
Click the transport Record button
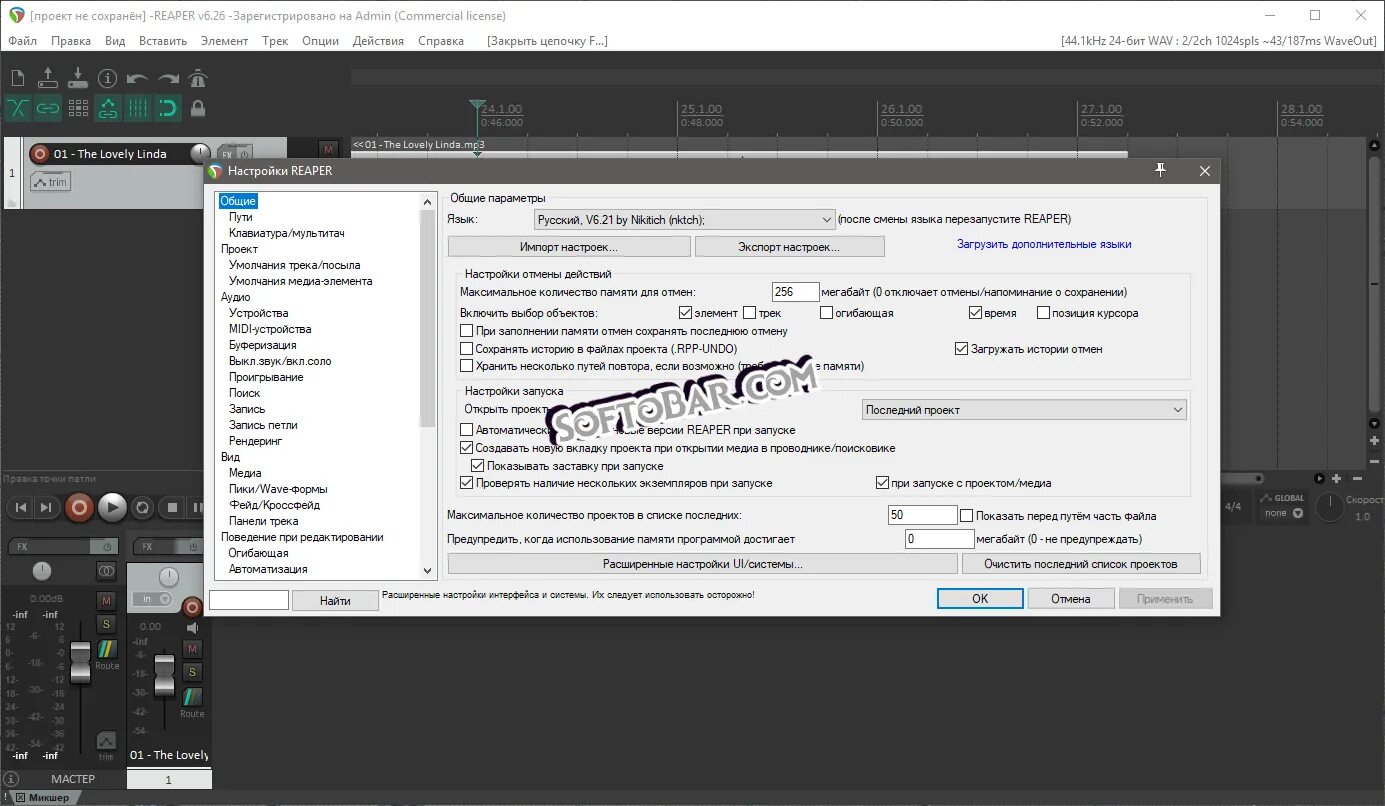point(80,508)
